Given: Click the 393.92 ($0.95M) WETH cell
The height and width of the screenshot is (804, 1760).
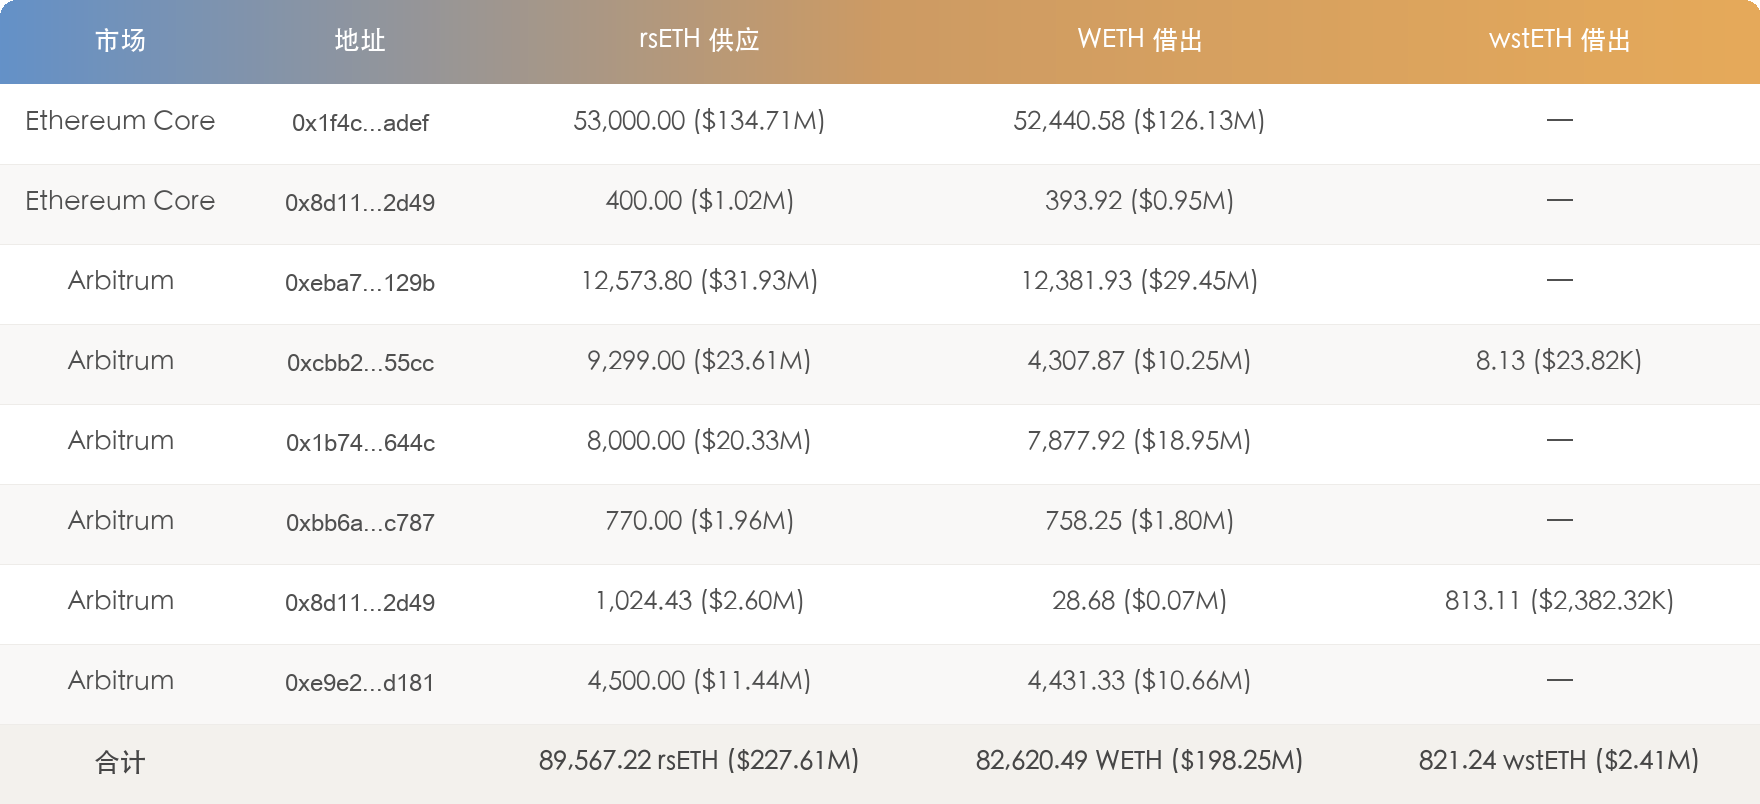Looking at the screenshot, I should click(1139, 201).
